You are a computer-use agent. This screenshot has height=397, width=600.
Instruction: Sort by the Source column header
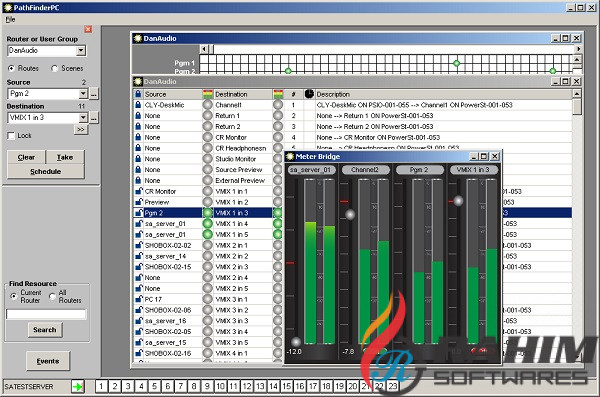click(x=173, y=94)
